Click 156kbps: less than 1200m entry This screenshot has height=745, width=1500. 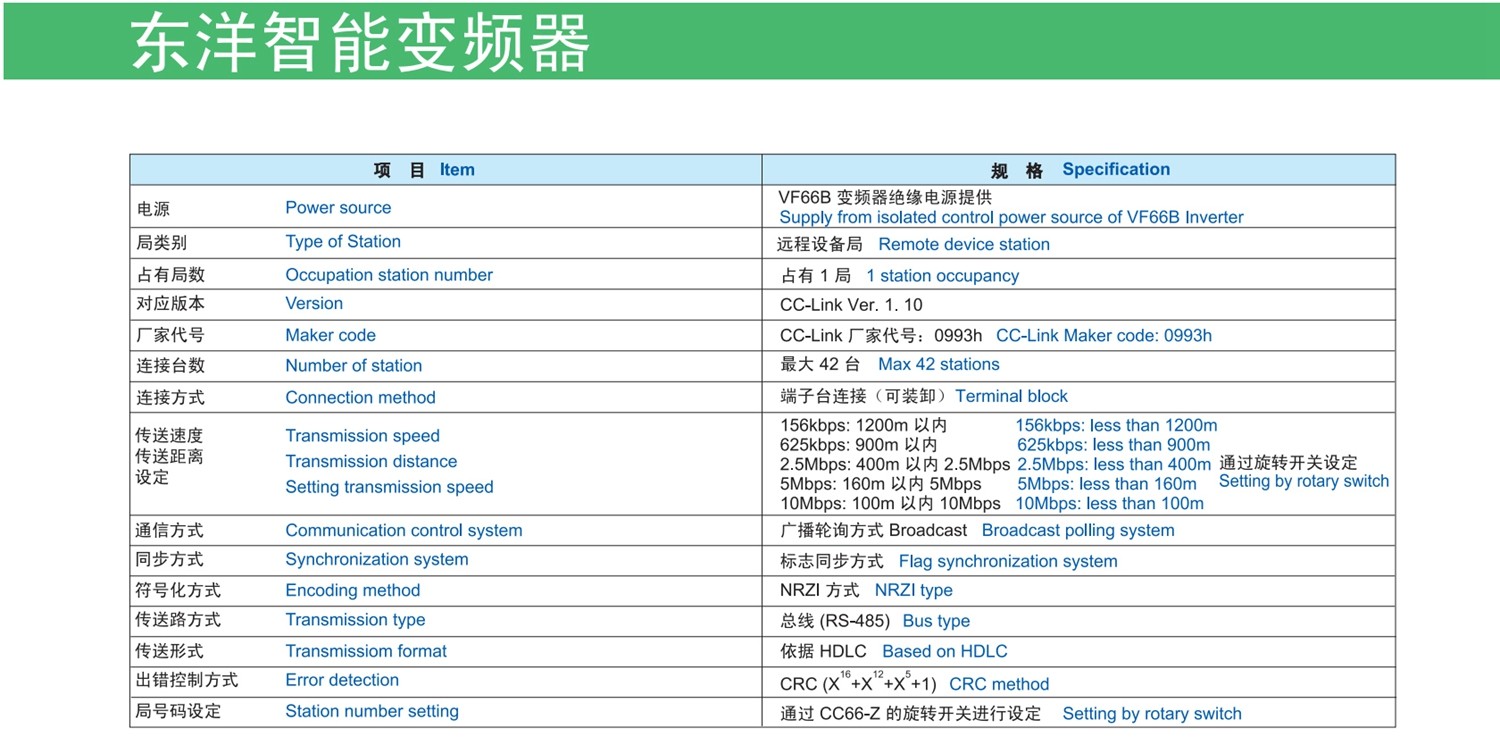tap(1117, 426)
